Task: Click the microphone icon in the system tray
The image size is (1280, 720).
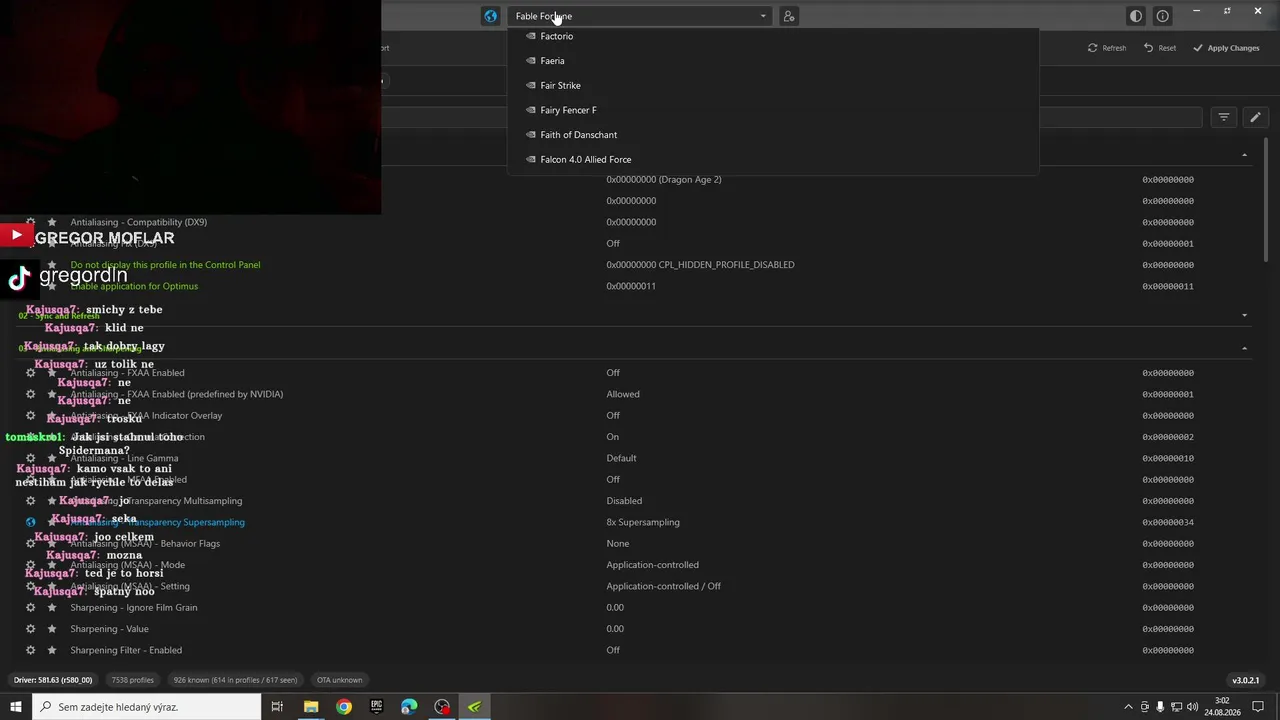Action: pyautogui.click(x=1160, y=707)
